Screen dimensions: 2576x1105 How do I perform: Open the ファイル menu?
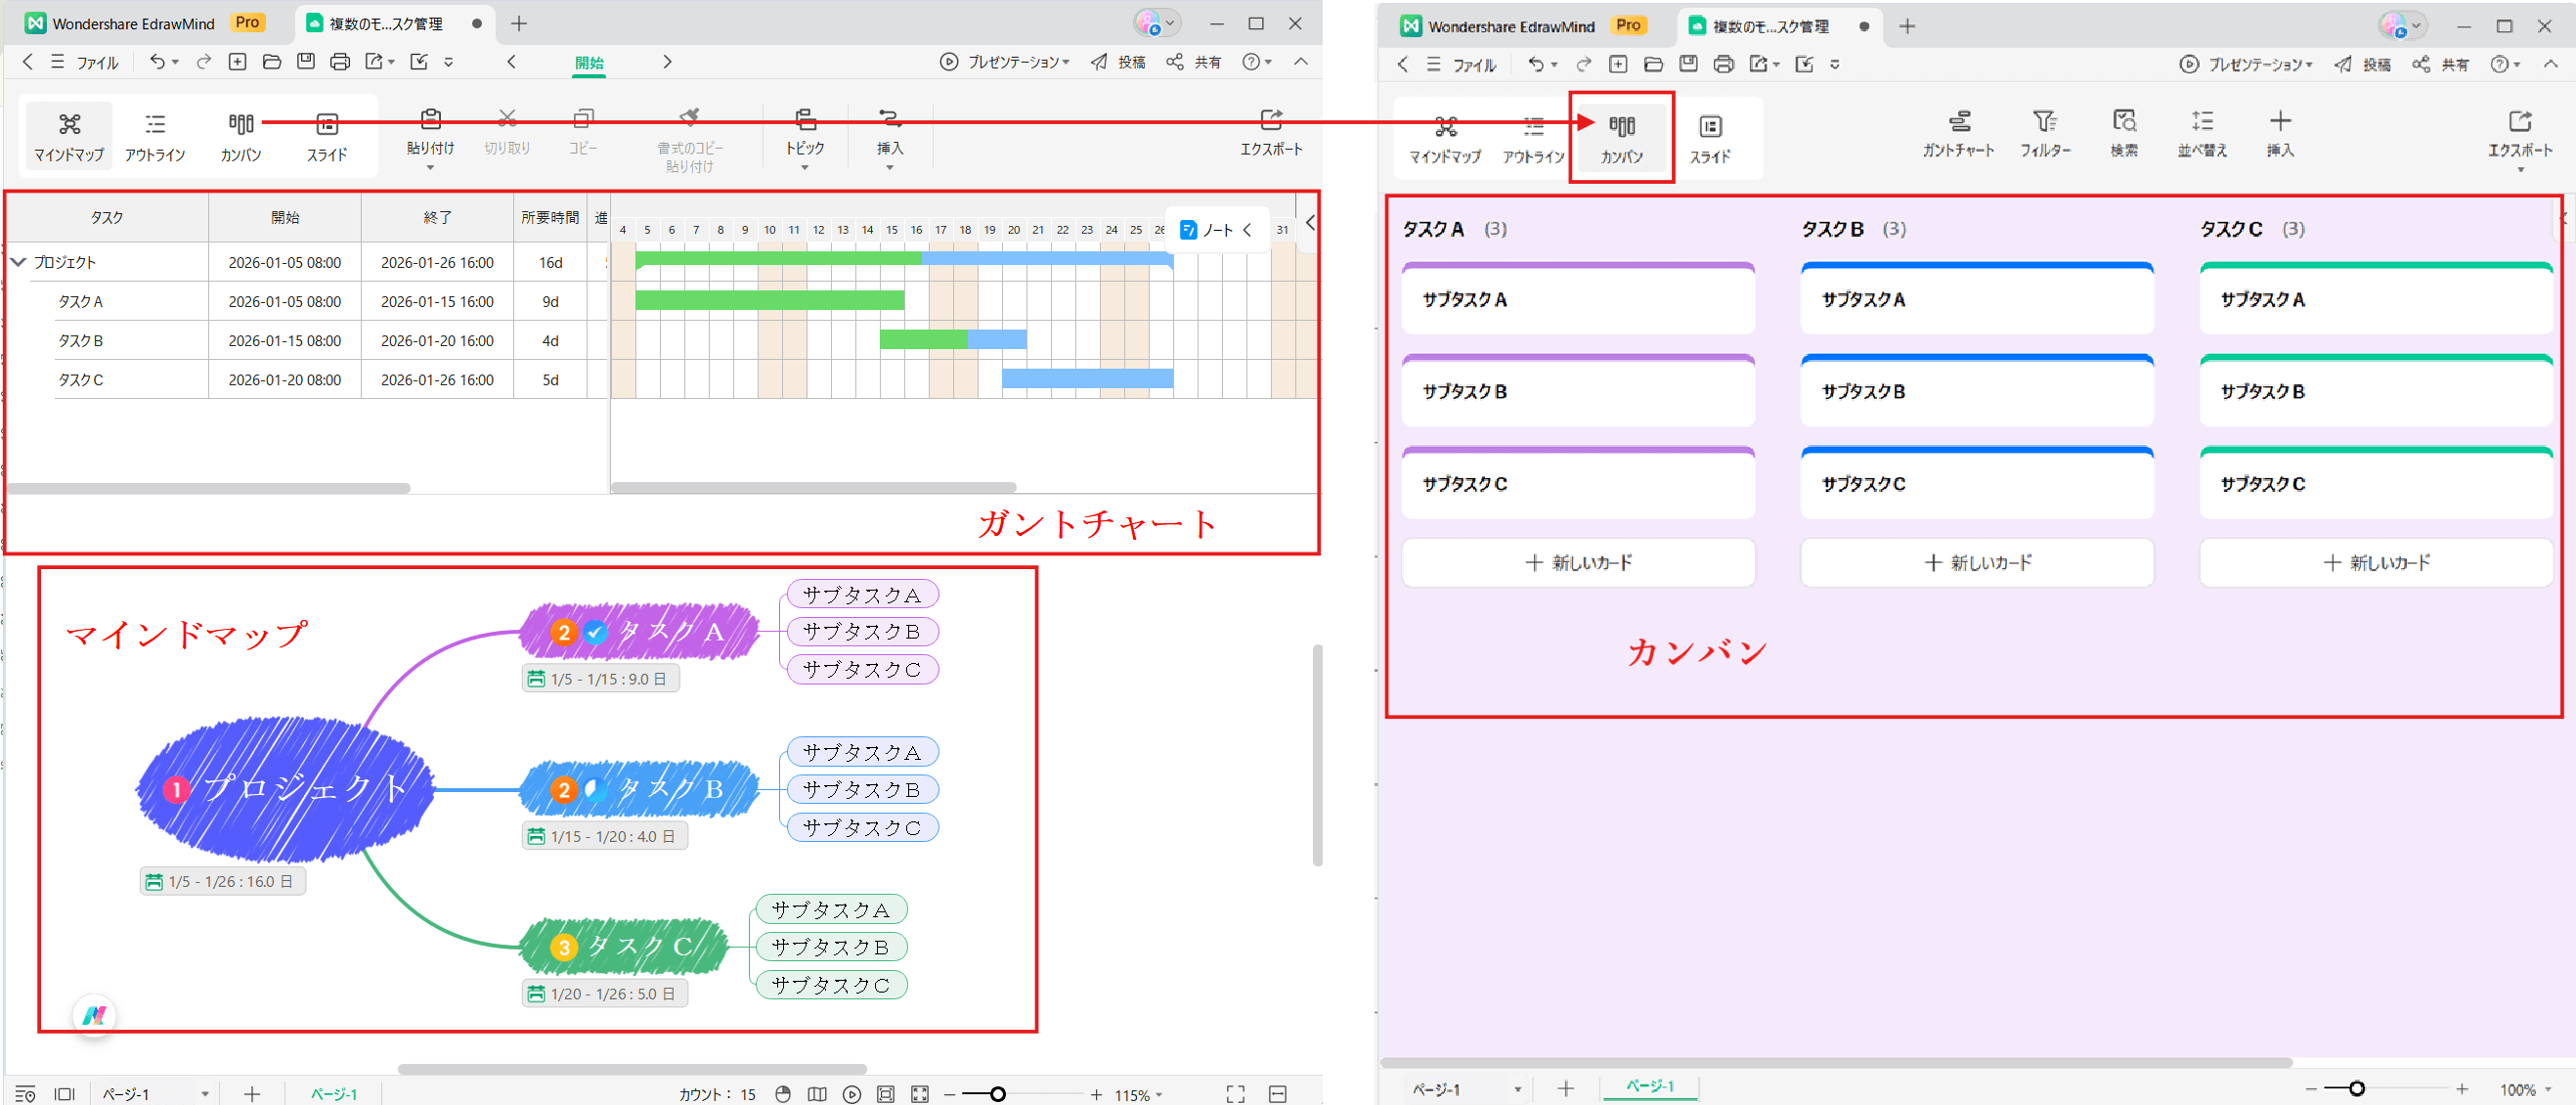click(x=93, y=62)
